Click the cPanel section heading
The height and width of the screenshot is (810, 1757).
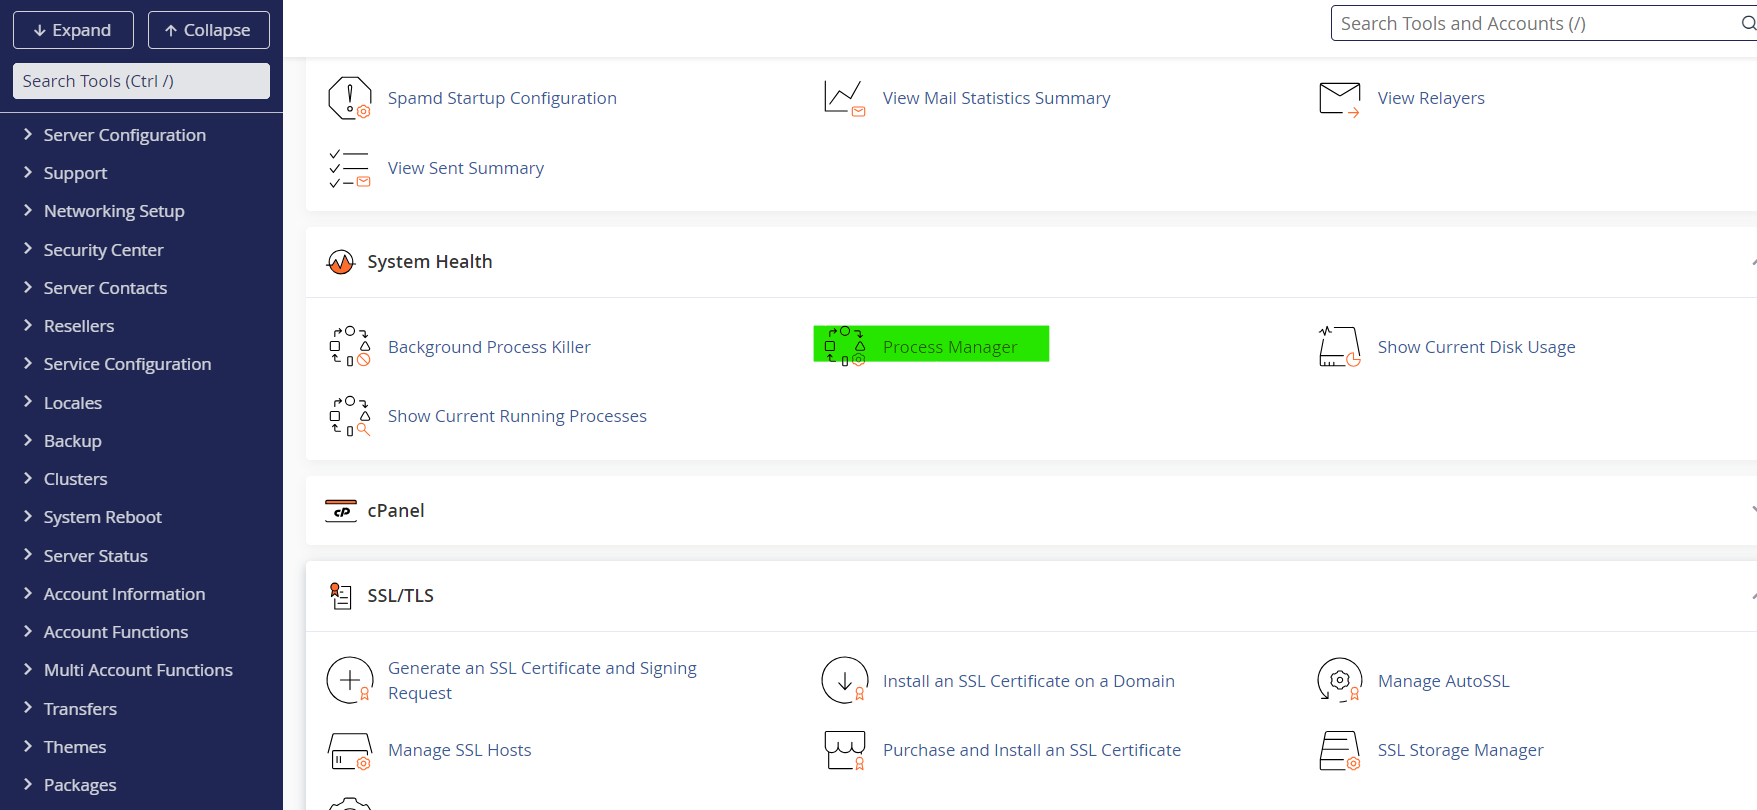[x=396, y=511]
